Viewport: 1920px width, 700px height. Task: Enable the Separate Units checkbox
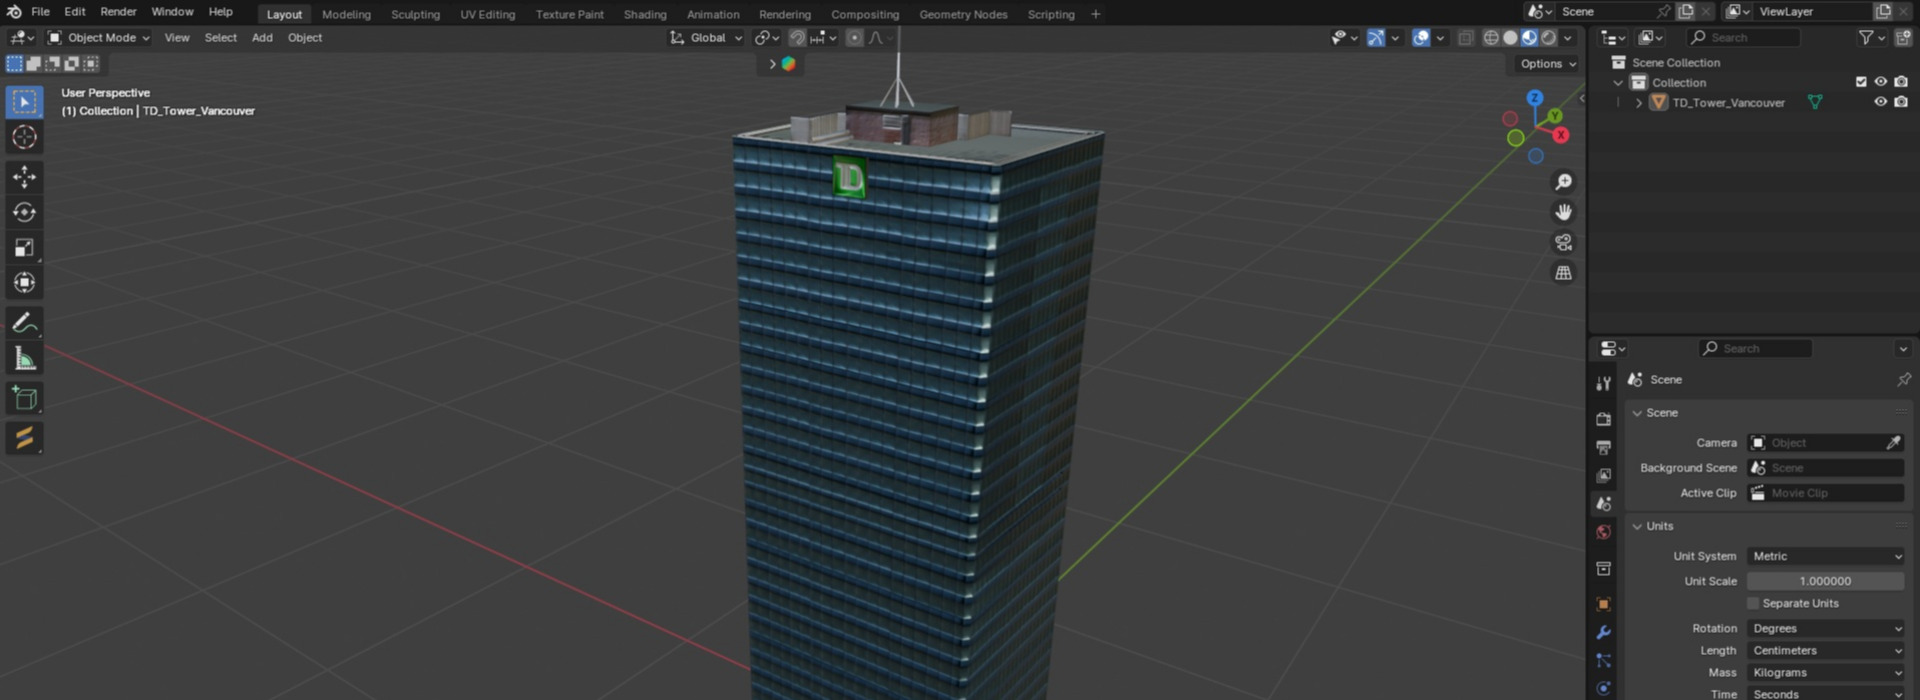[1753, 603]
